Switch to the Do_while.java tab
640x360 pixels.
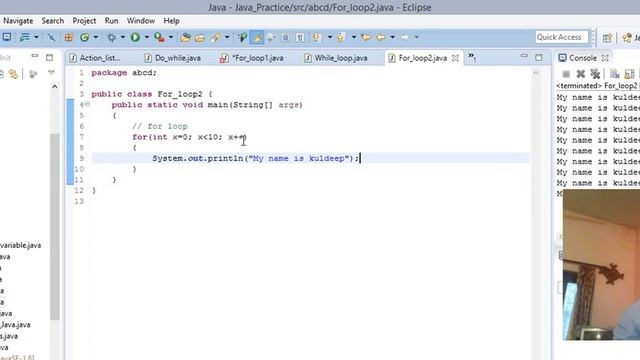coord(173,58)
